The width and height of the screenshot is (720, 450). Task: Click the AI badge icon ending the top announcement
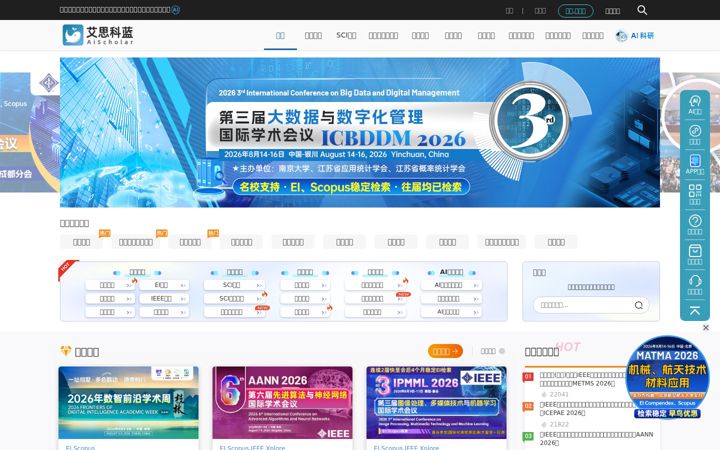175,10
